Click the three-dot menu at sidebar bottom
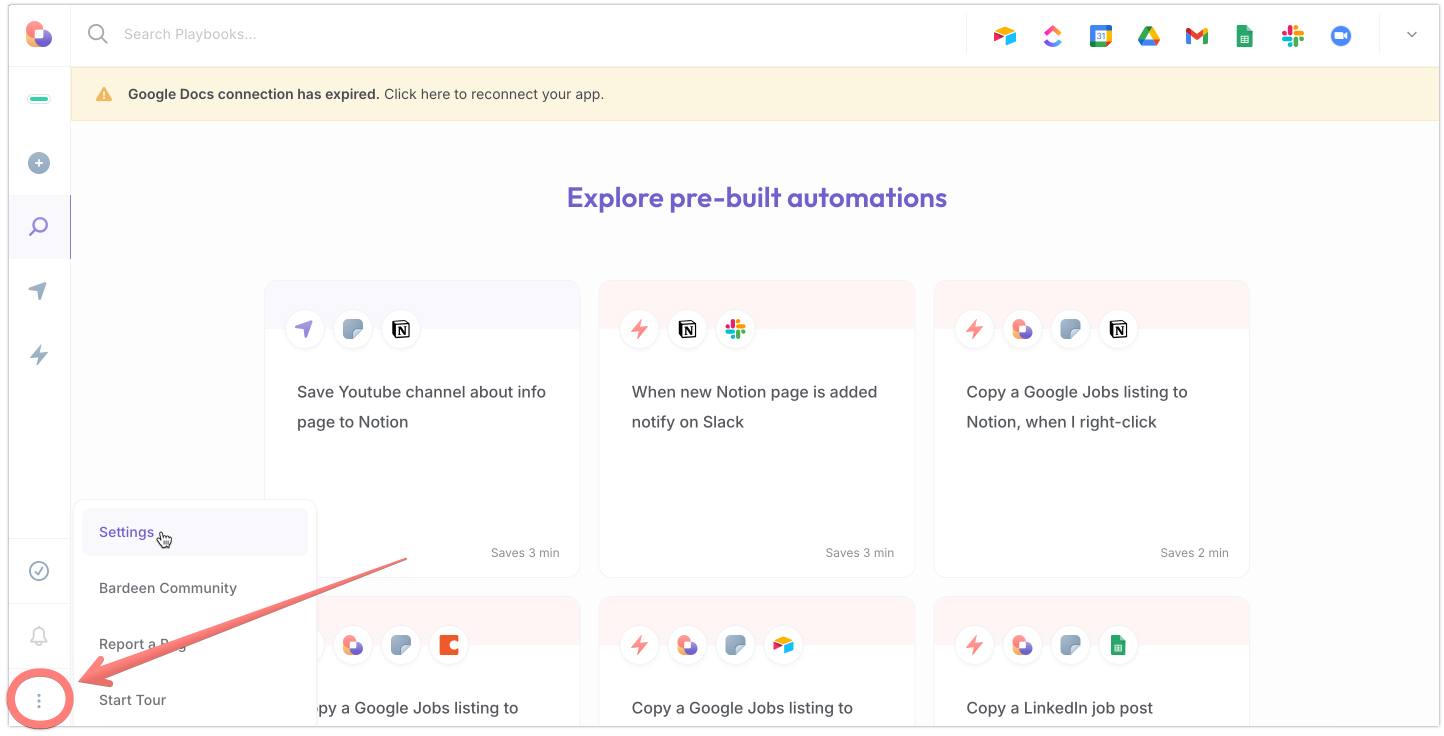This screenshot has height=736, width=1444. point(39,701)
